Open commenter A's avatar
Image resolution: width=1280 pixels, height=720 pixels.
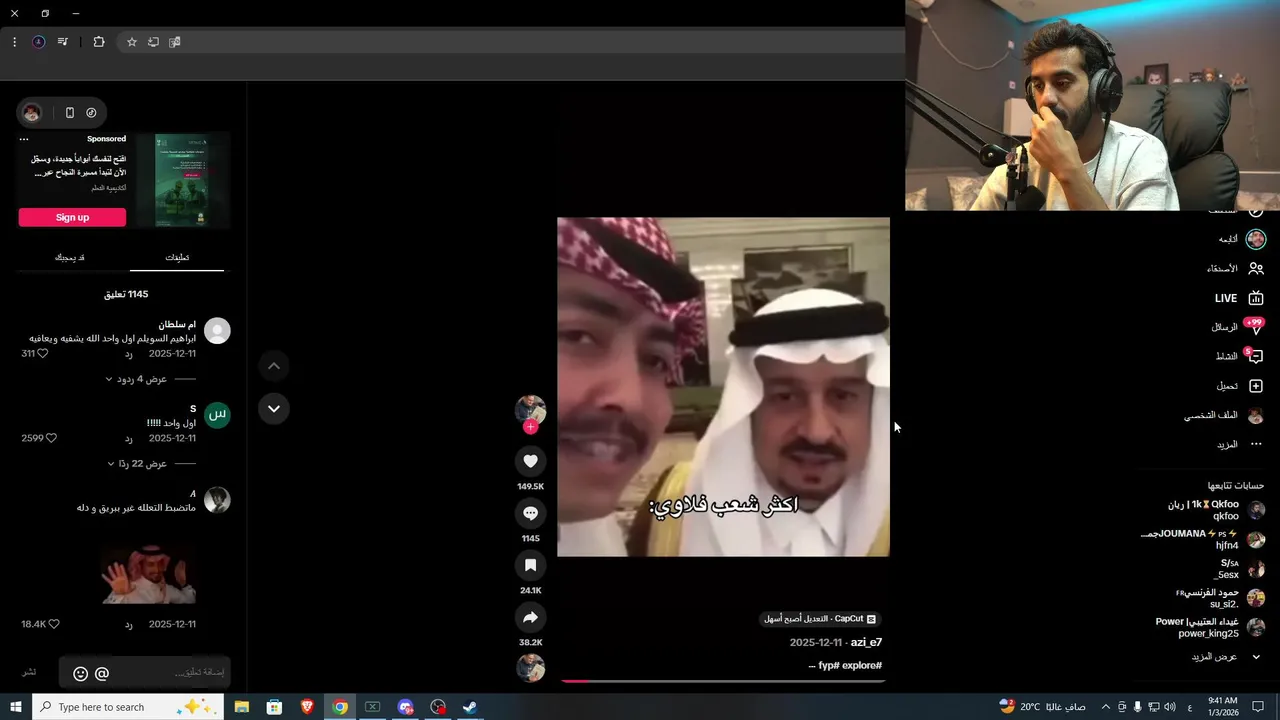(217, 500)
